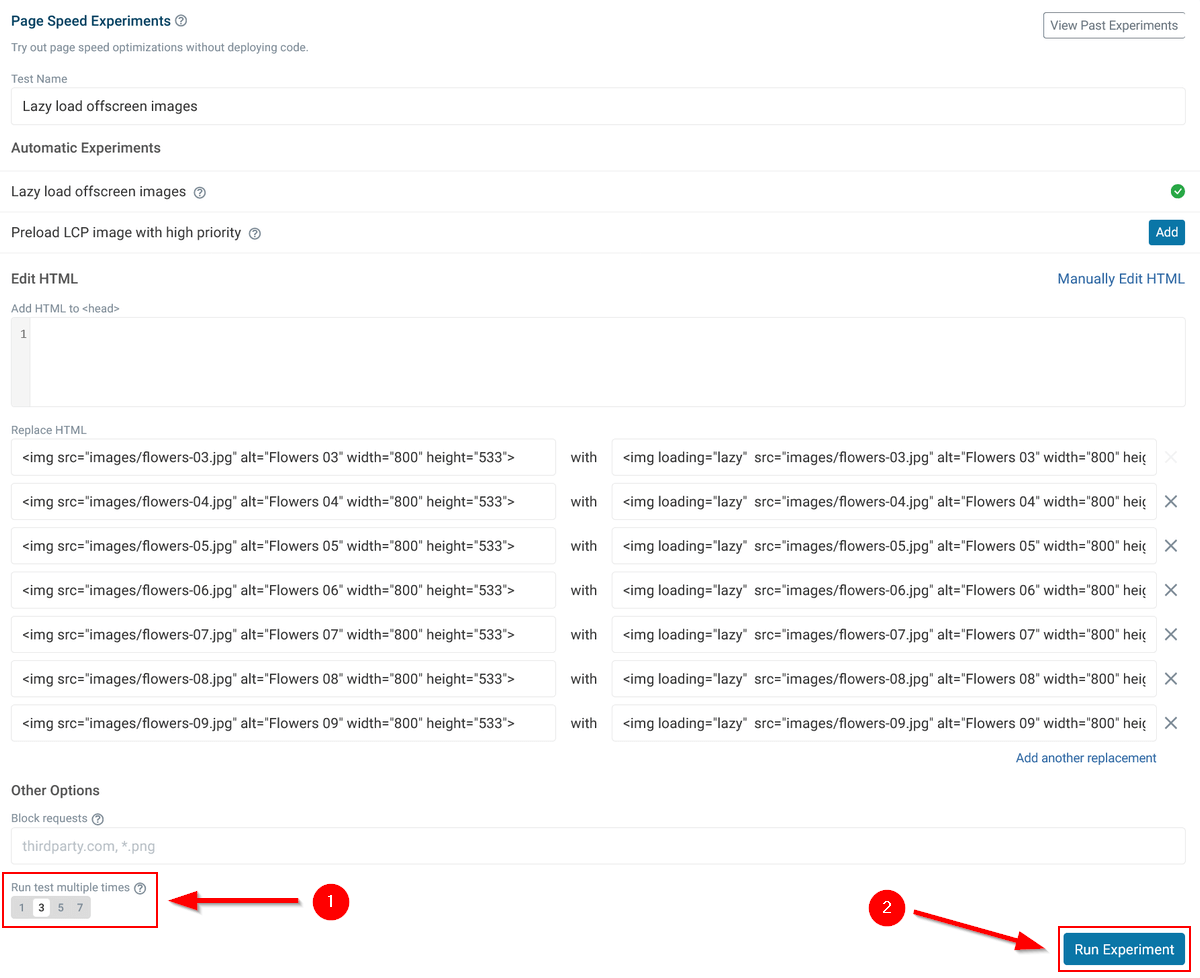This screenshot has width=1200, height=978.
Task: Click flowers-07 original HTML field
Action: pyautogui.click(x=283, y=635)
